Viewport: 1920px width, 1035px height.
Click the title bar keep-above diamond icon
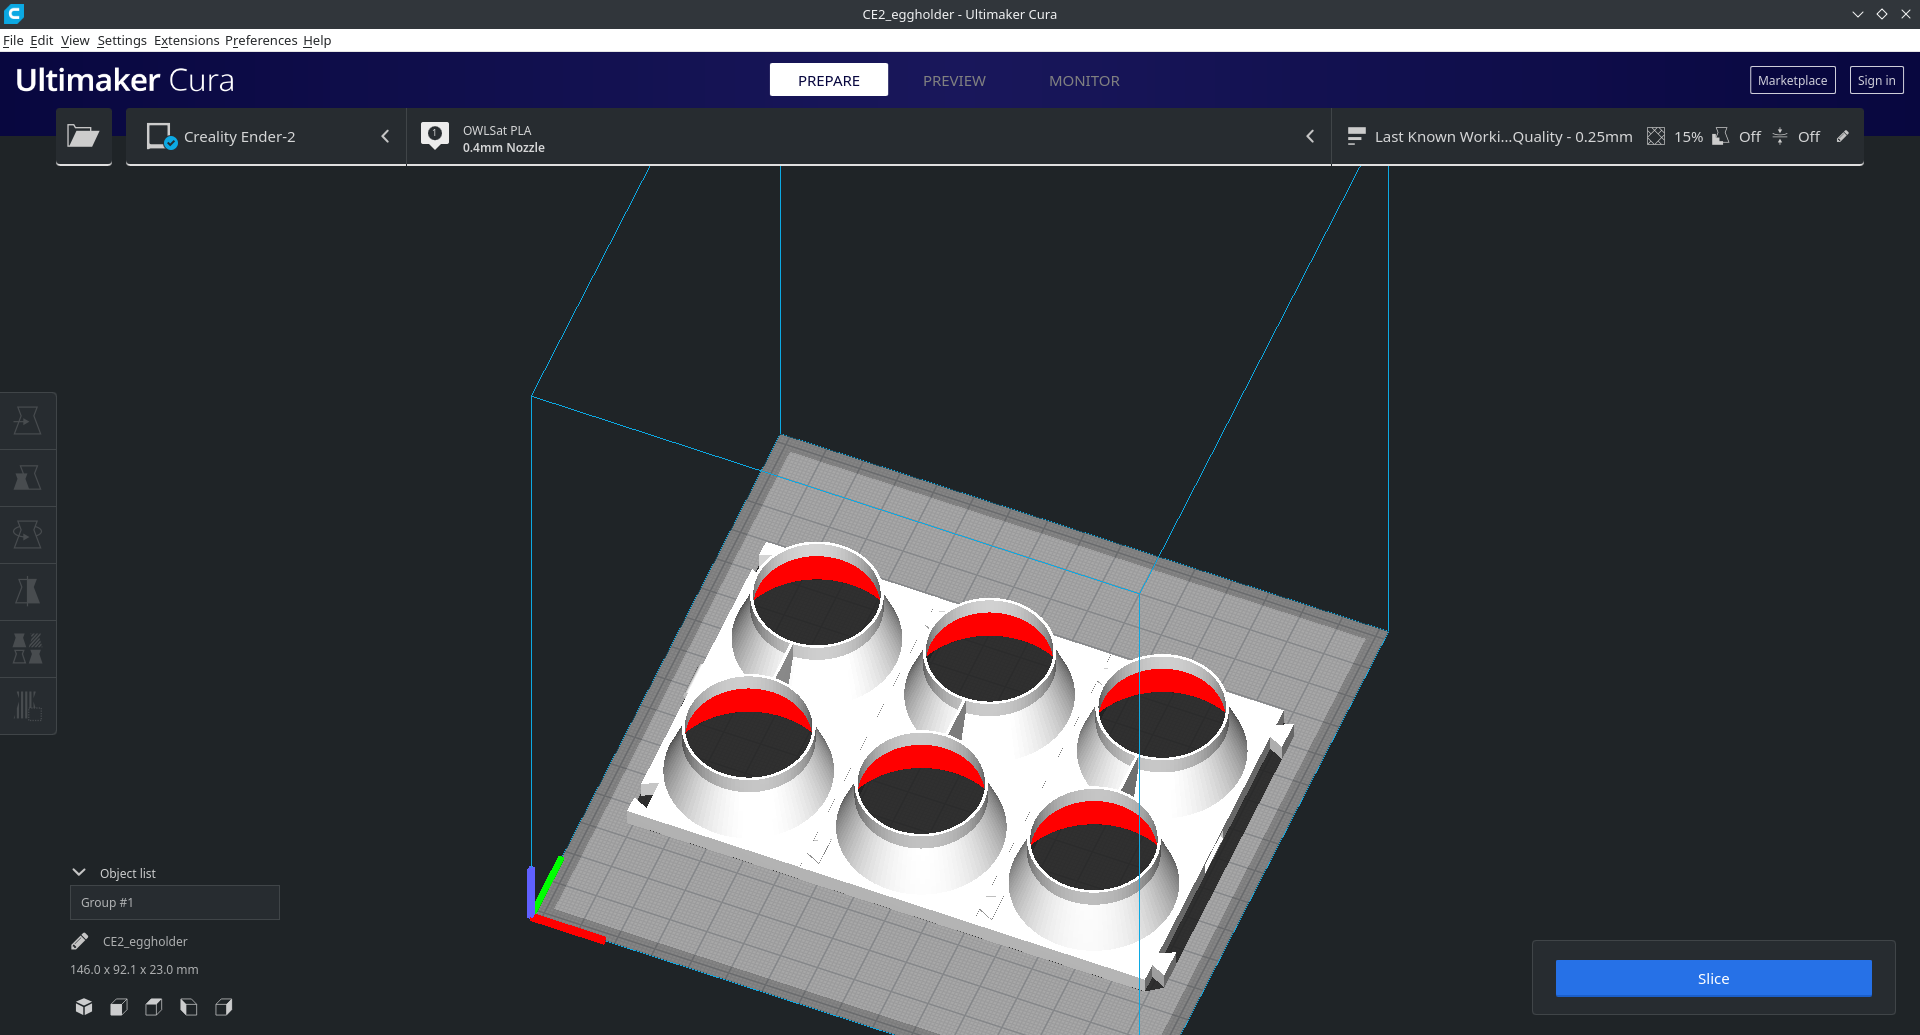tap(1882, 14)
